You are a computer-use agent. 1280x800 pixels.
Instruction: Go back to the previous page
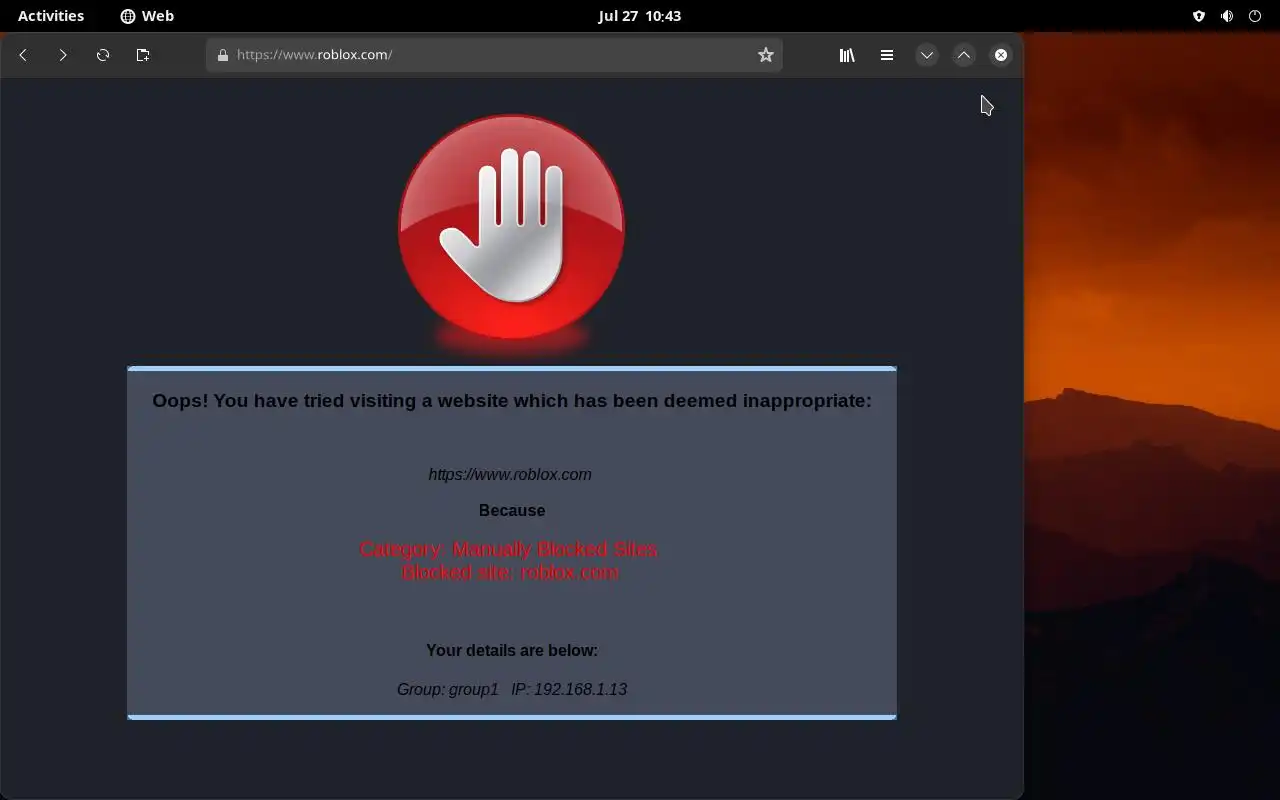(x=23, y=55)
